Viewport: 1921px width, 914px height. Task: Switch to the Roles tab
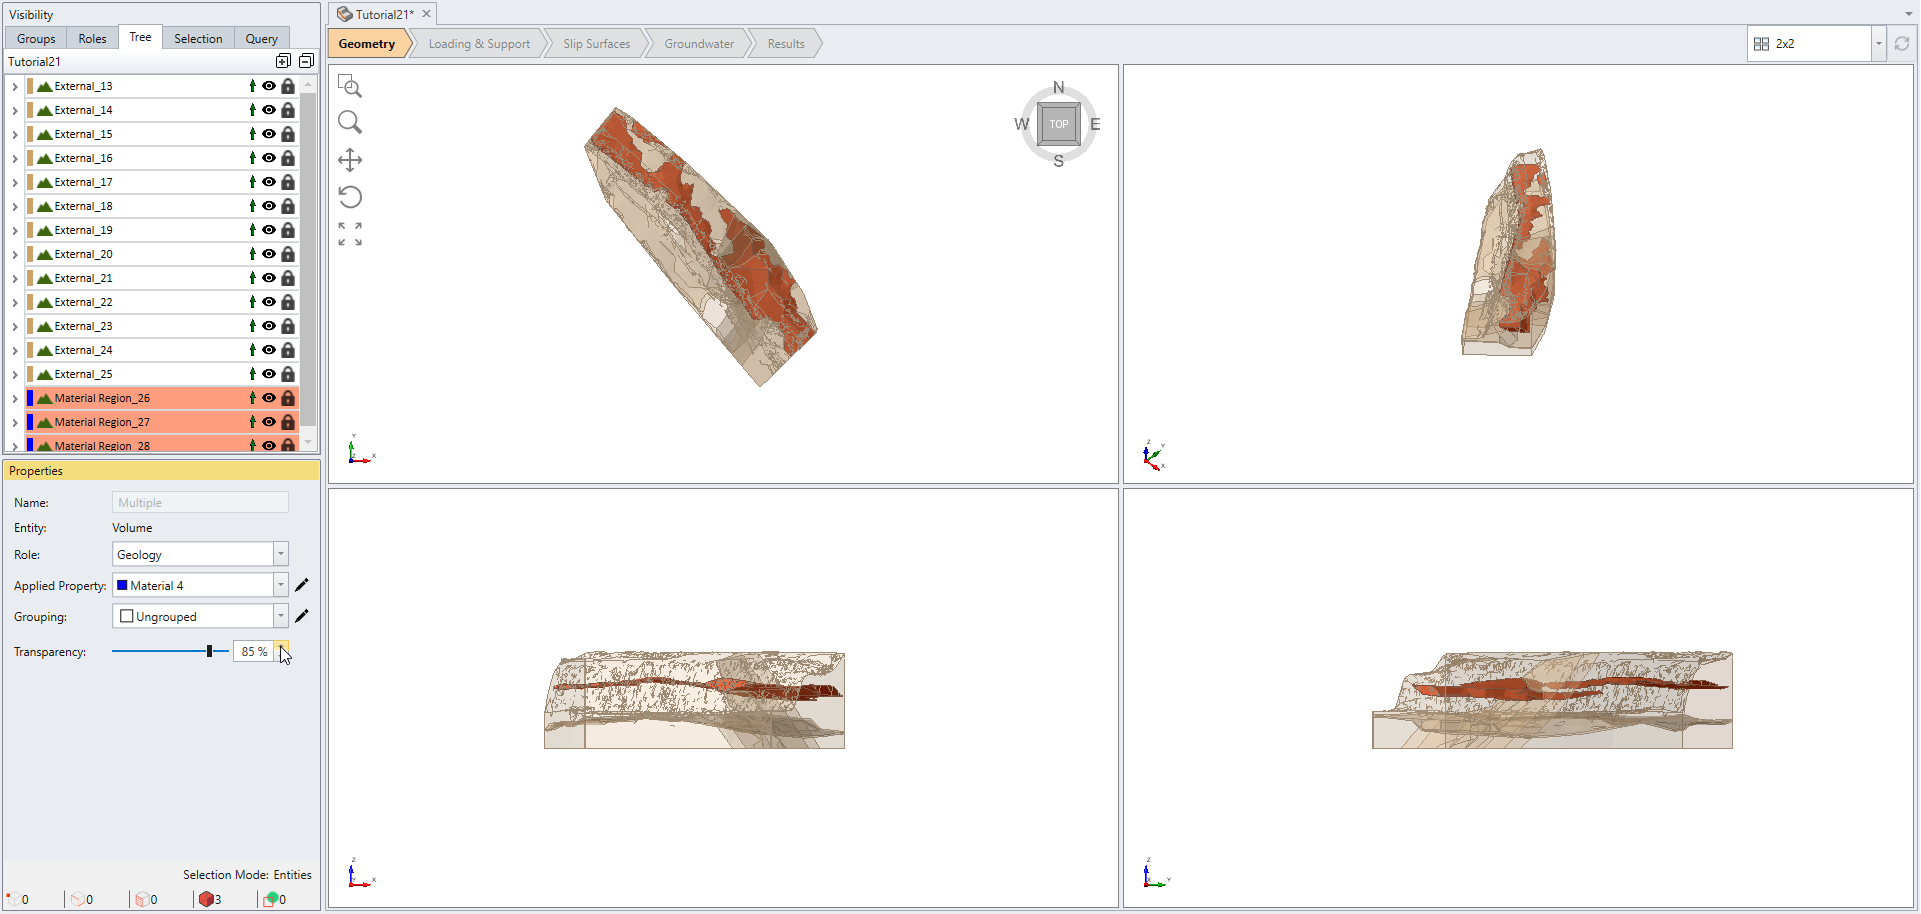click(x=91, y=38)
